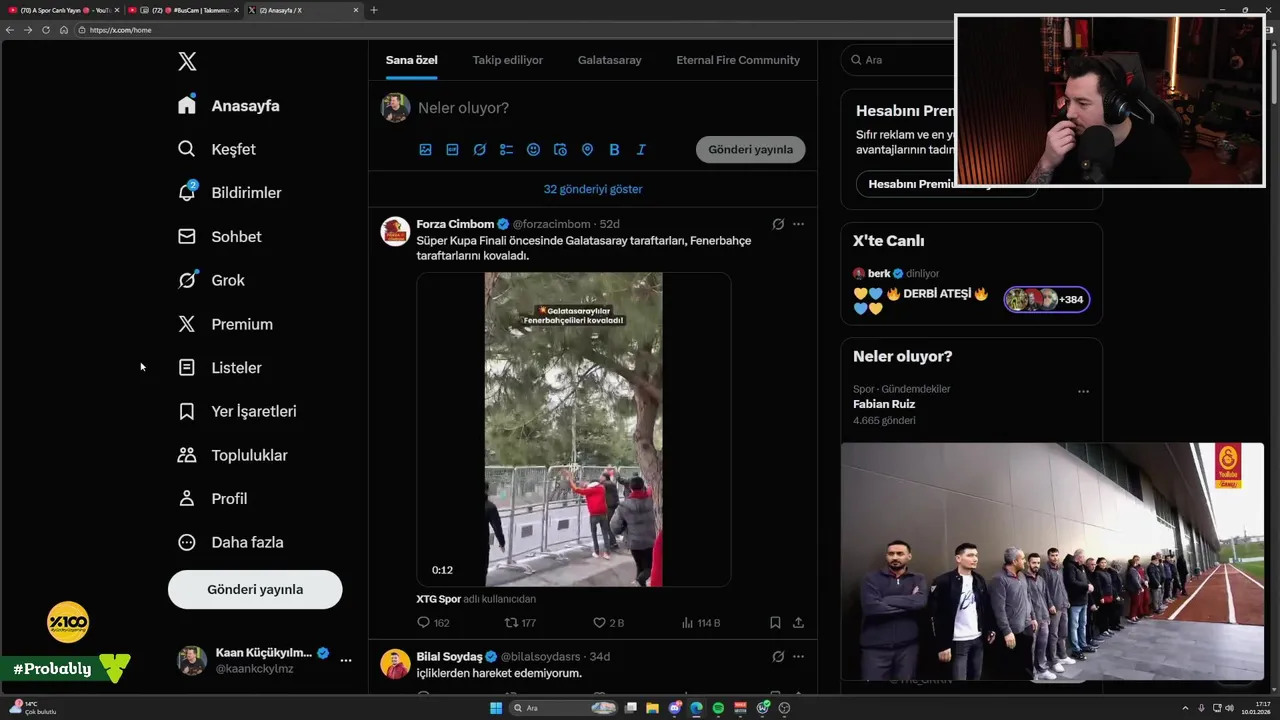Open more options for Fabian Ruiz trend
Viewport: 1280px width, 720px height.
click(x=1083, y=391)
